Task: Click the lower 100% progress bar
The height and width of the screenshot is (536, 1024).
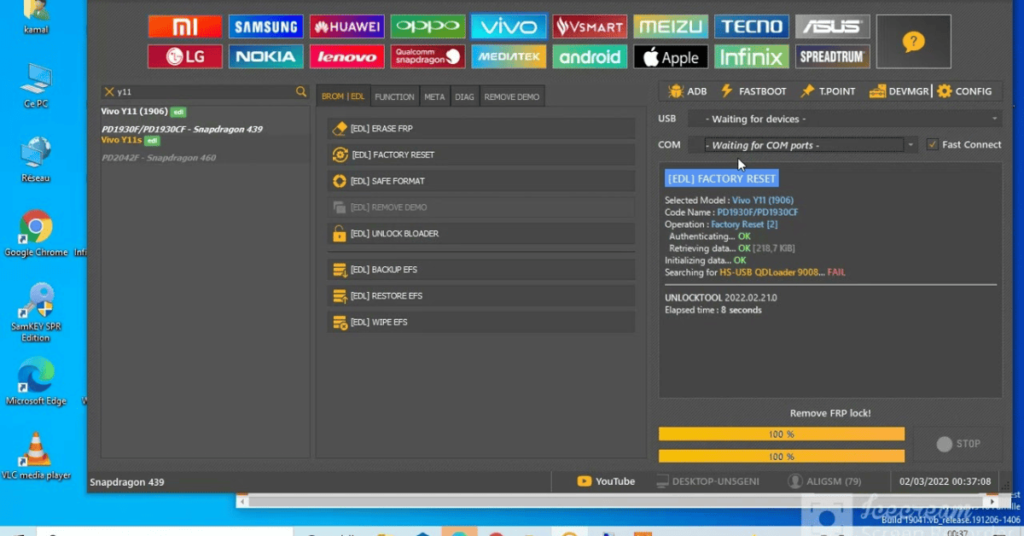Action: coord(782,456)
